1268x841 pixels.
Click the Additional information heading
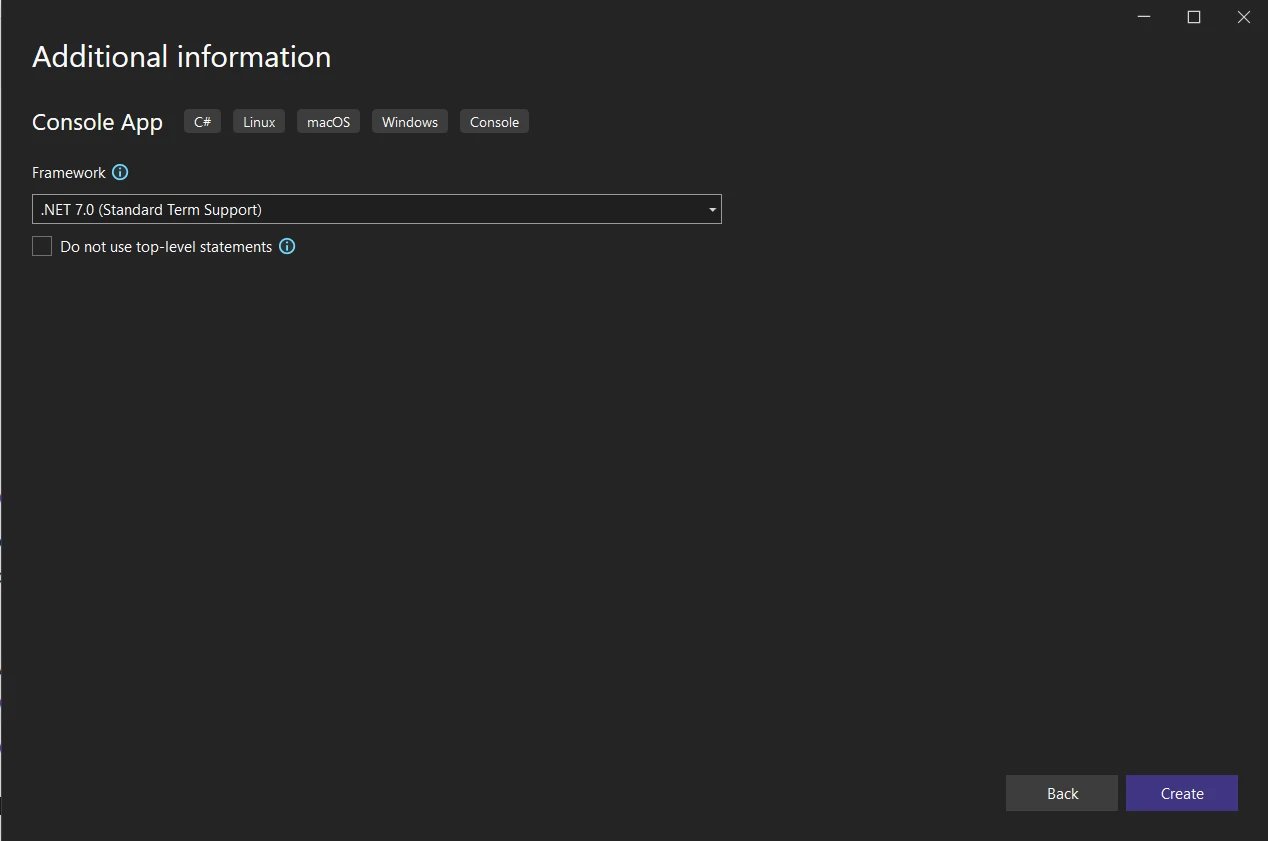181,57
